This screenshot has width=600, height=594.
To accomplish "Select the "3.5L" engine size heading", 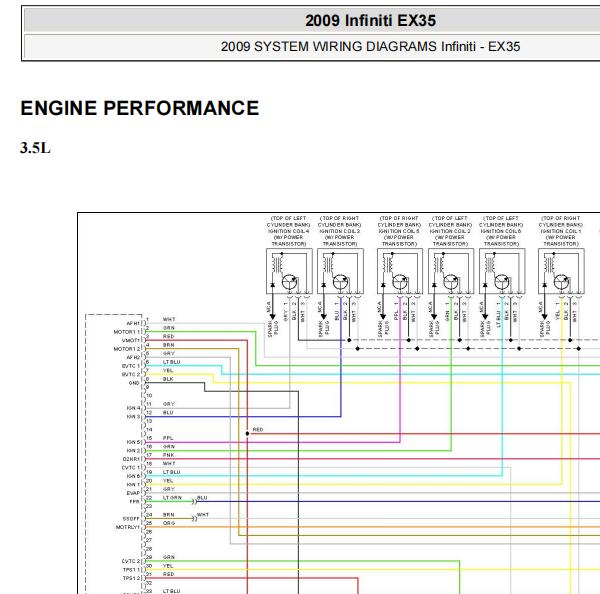I will click(x=35, y=148).
